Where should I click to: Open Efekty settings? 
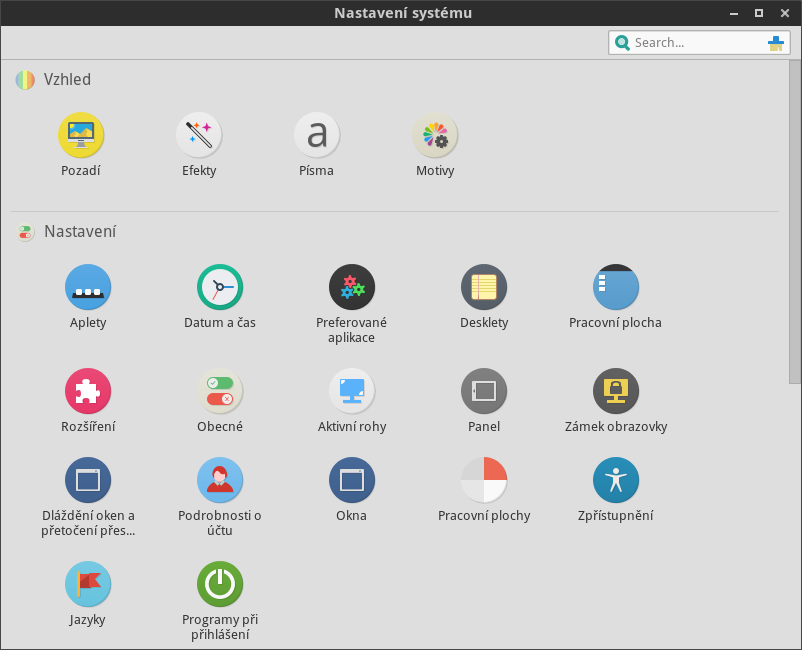[199, 135]
